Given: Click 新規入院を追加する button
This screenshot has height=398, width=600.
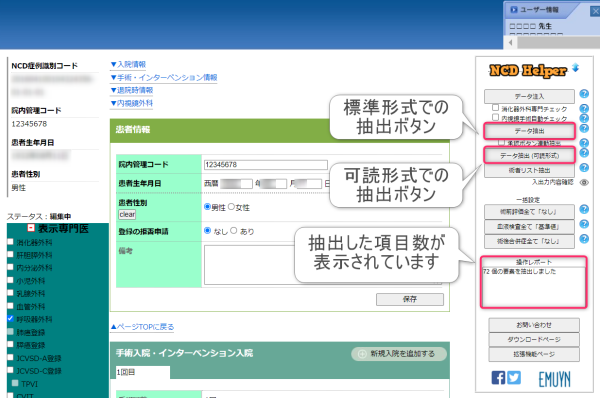Looking at the screenshot, I should [x=399, y=354].
